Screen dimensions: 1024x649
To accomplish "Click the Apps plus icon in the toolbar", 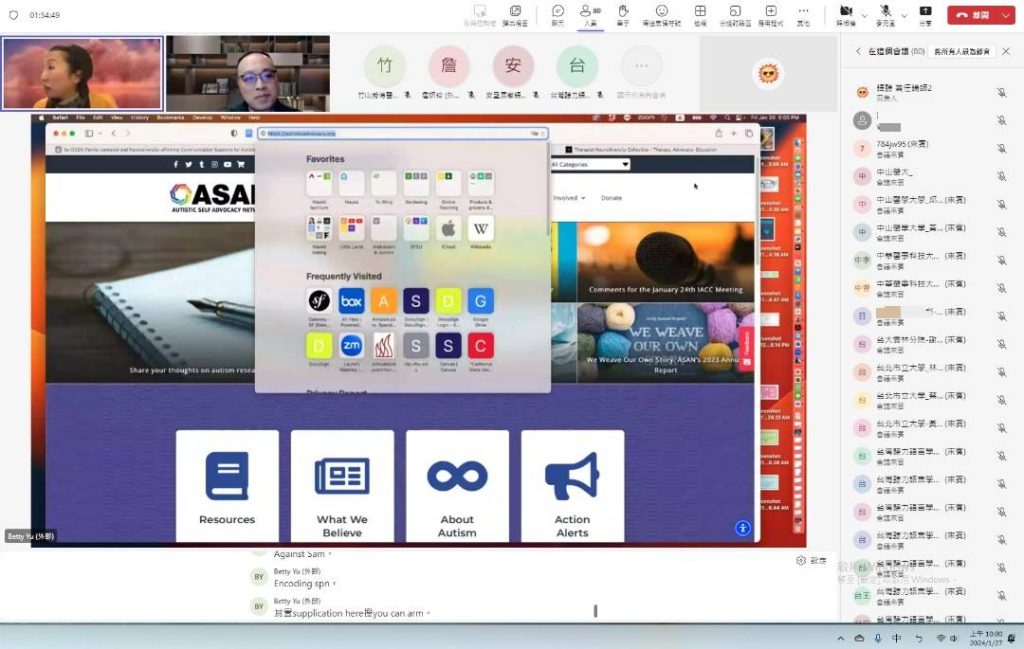I will (x=769, y=14).
